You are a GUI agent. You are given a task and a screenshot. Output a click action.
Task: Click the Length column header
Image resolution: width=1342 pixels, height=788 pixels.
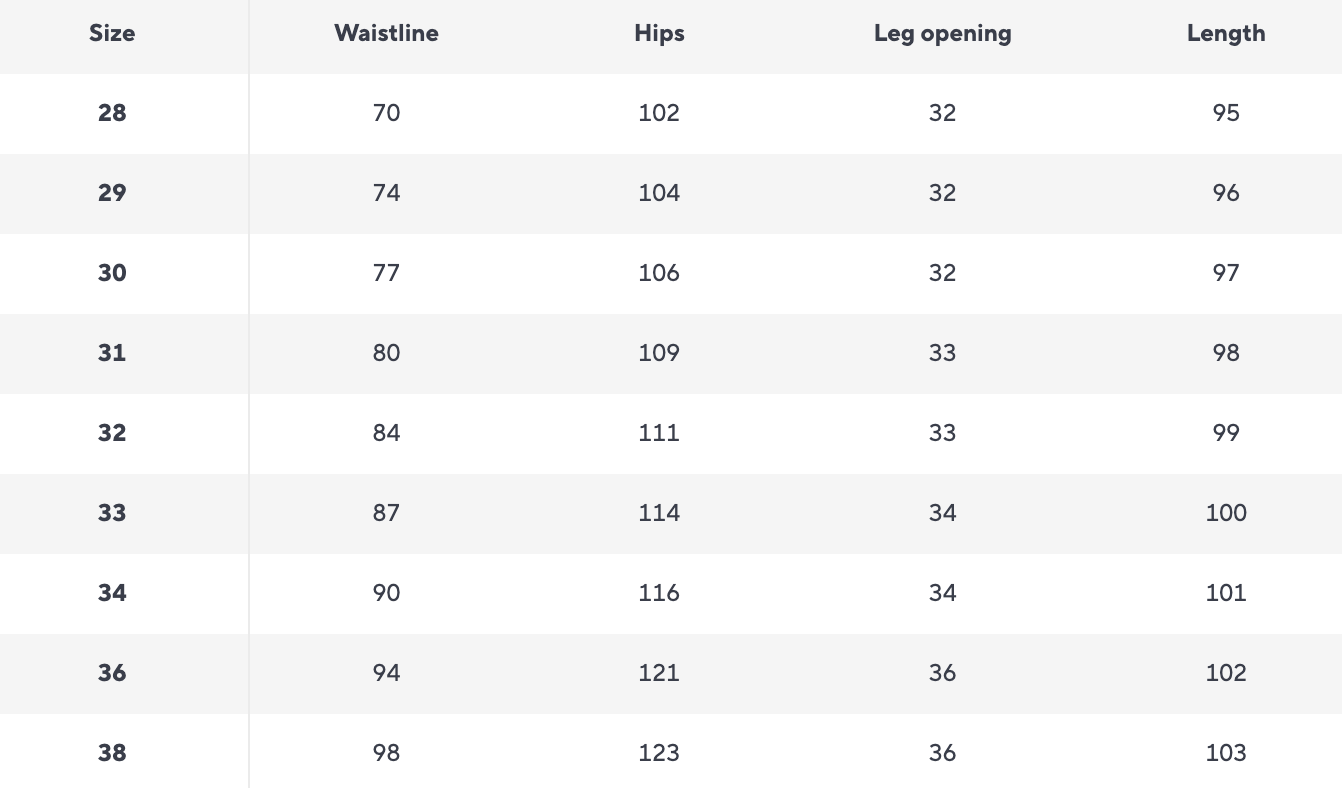click(1226, 33)
